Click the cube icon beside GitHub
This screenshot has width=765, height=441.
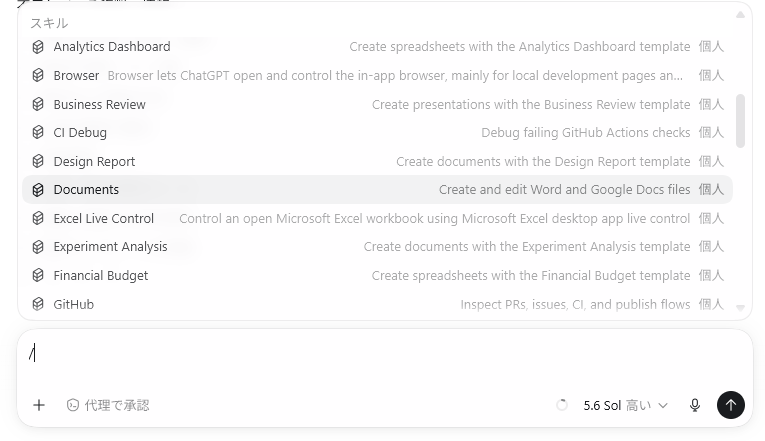tap(38, 304)
